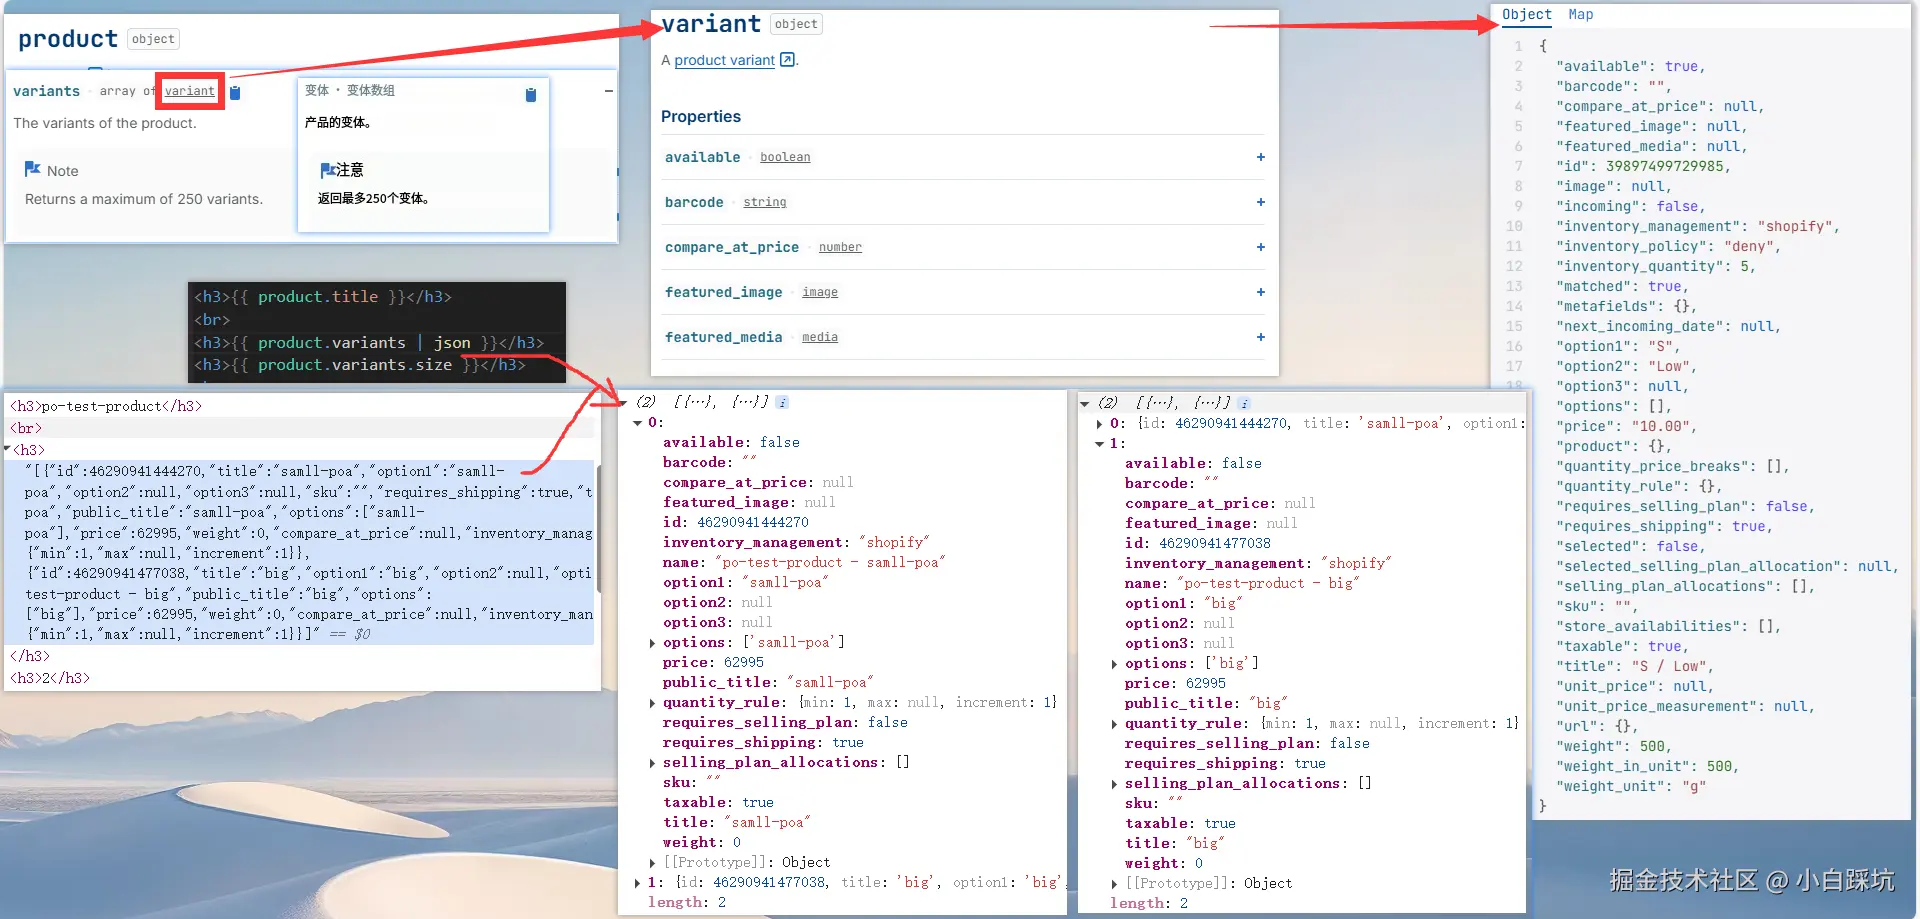Click "title": "S / Low" JSON line

[x=1635, y=666]
